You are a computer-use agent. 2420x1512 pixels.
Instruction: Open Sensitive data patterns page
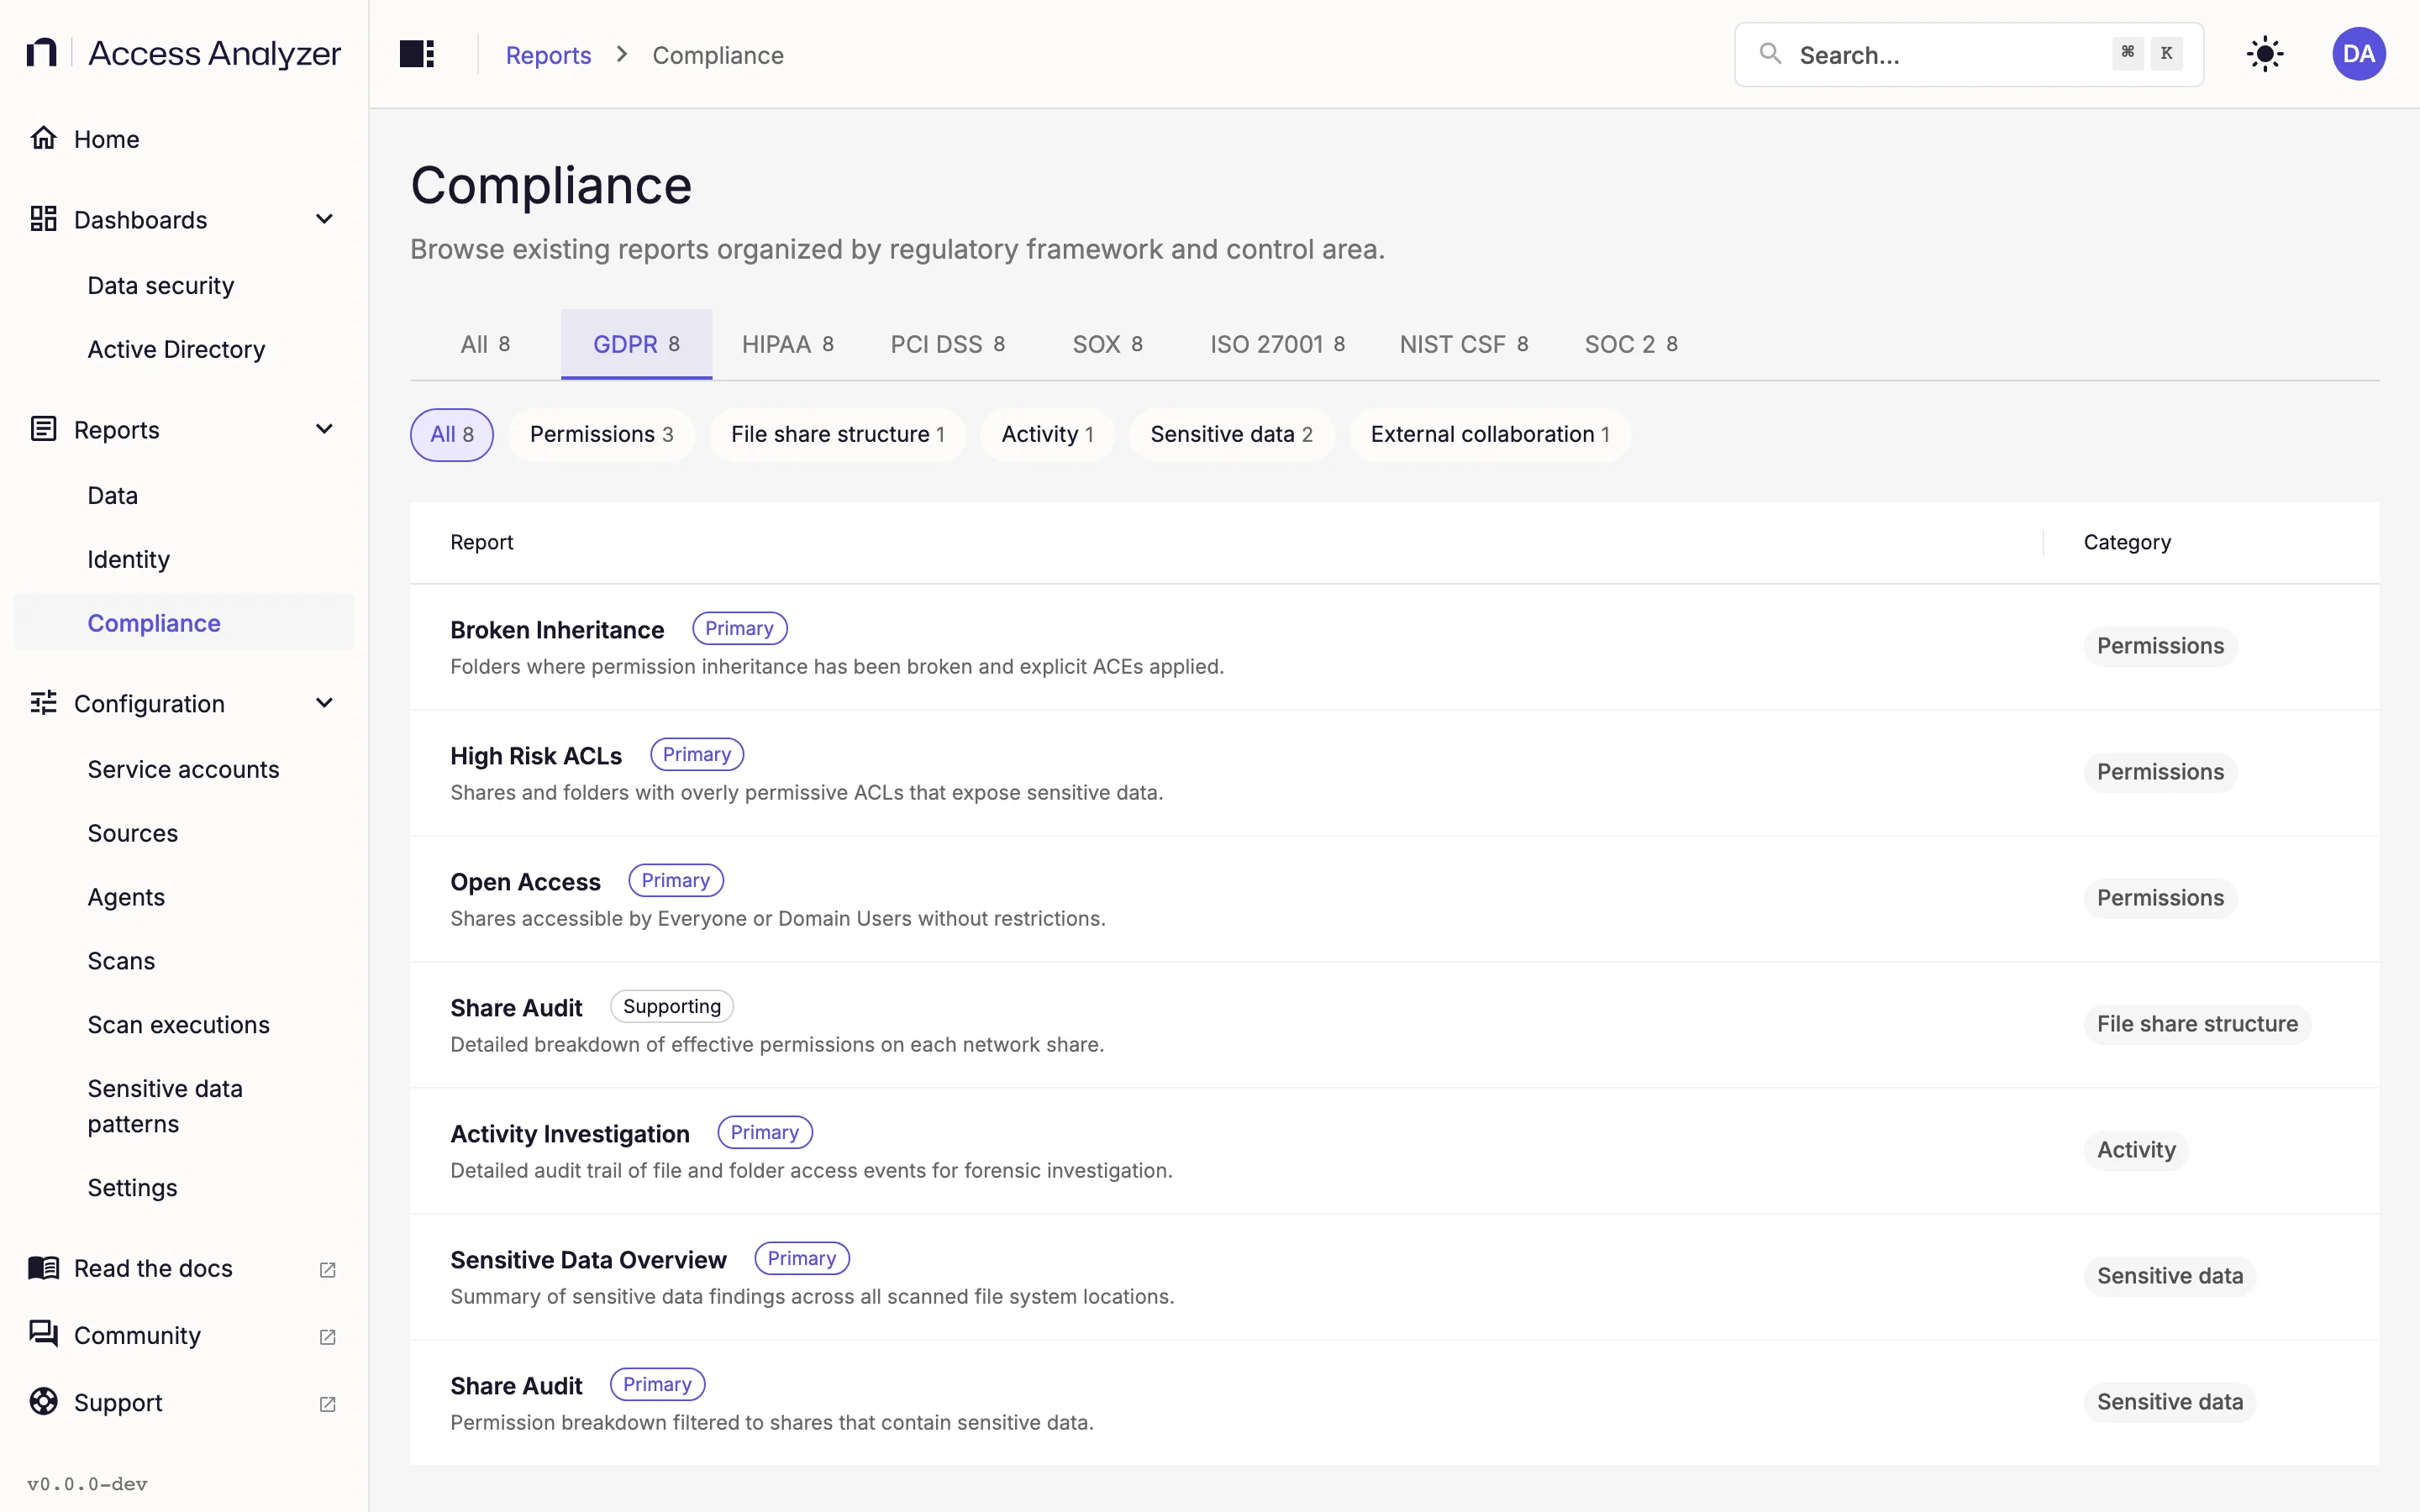184,1106
